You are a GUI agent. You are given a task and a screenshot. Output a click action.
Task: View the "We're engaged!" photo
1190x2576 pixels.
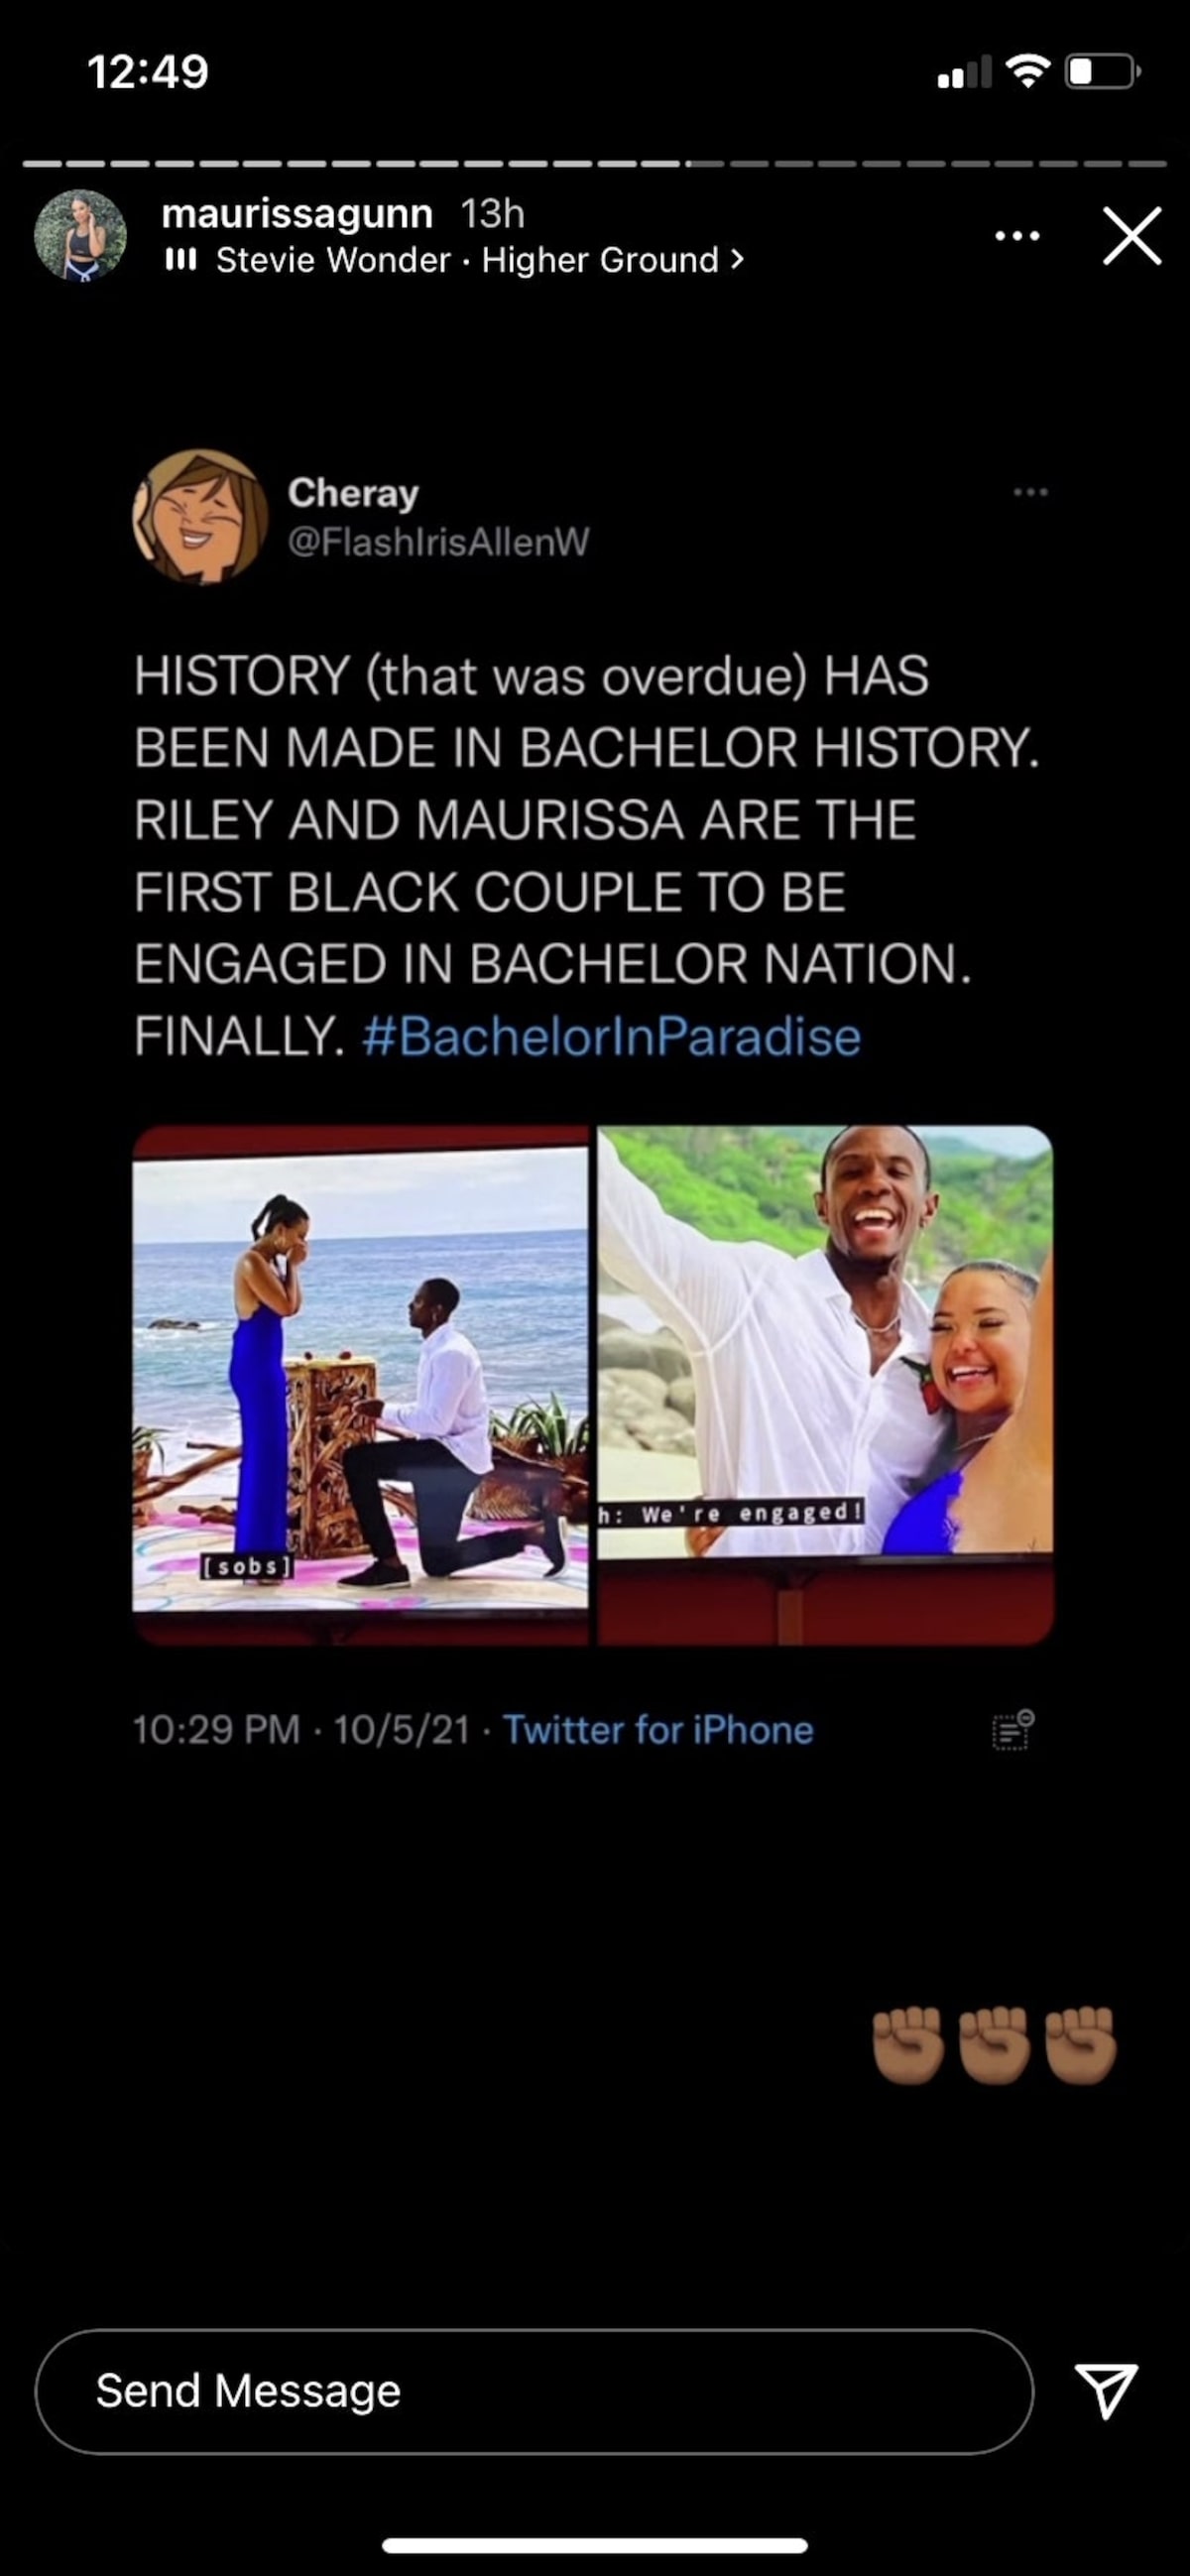pyautogui.click(x=825, y=1384)
